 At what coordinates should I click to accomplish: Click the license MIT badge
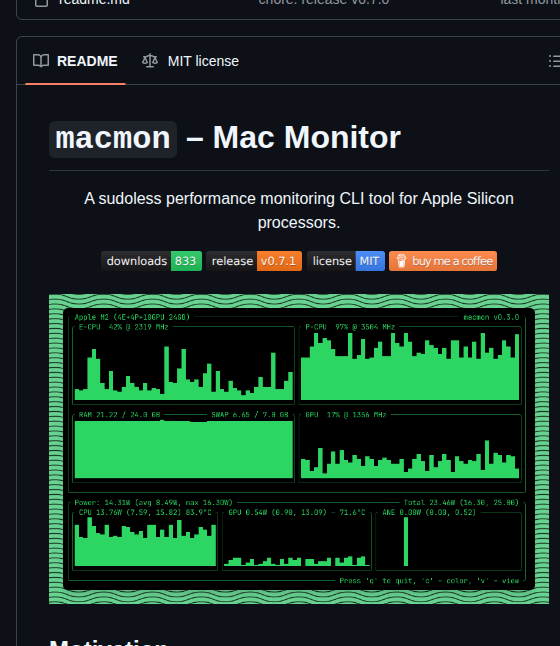(x=346, y=261)
